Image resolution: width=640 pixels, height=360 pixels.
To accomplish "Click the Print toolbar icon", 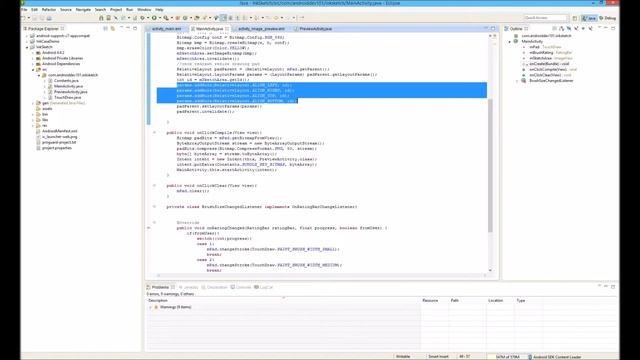I will 49,18.
